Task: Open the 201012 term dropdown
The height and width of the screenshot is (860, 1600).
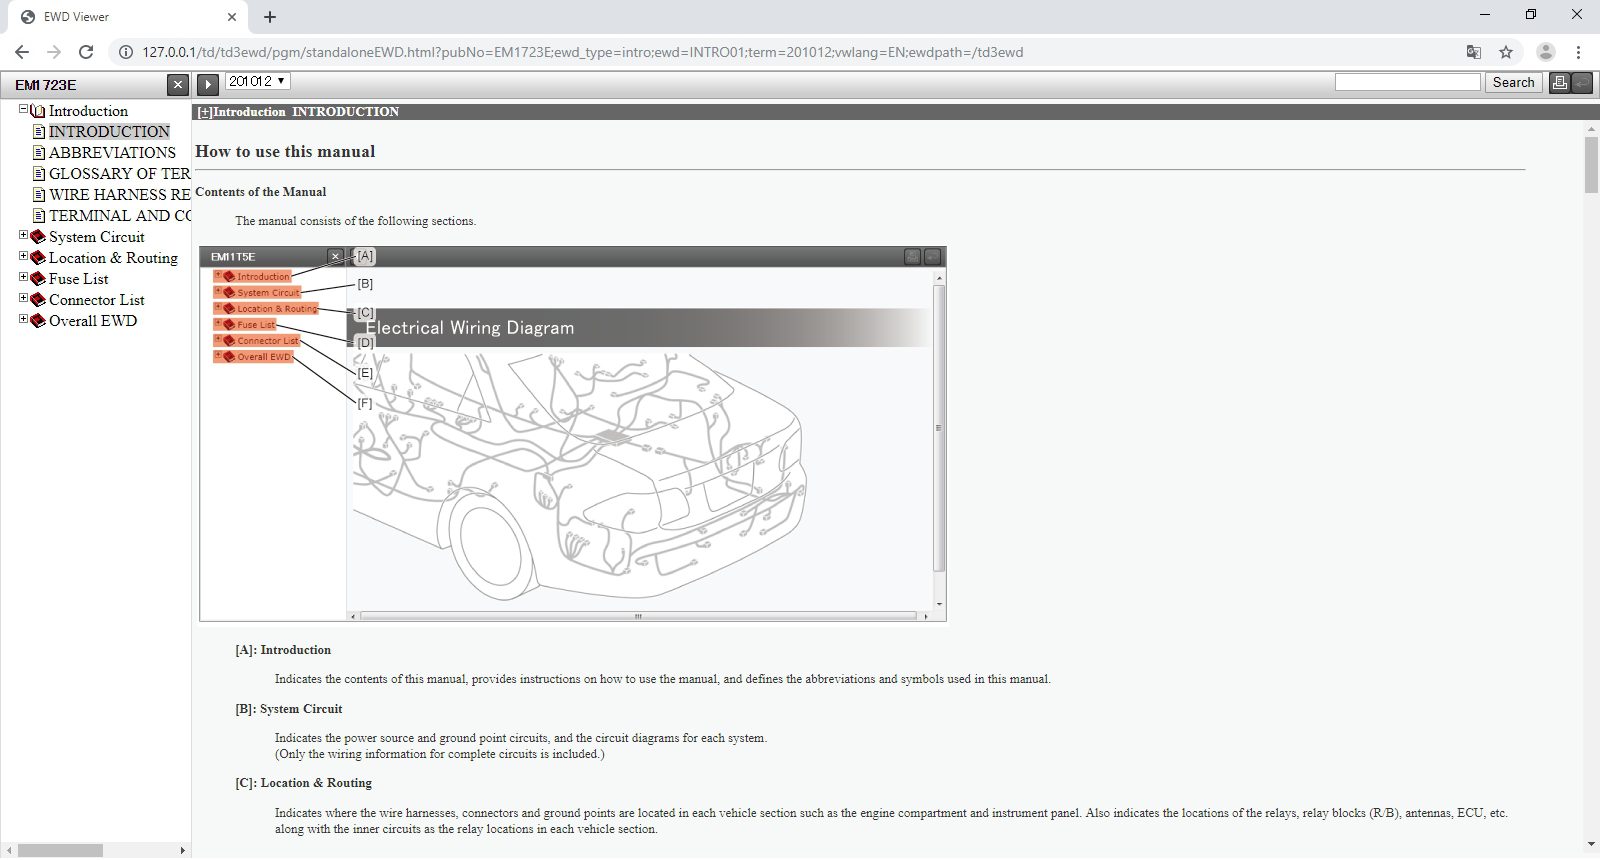Action: tap(257, 81)
